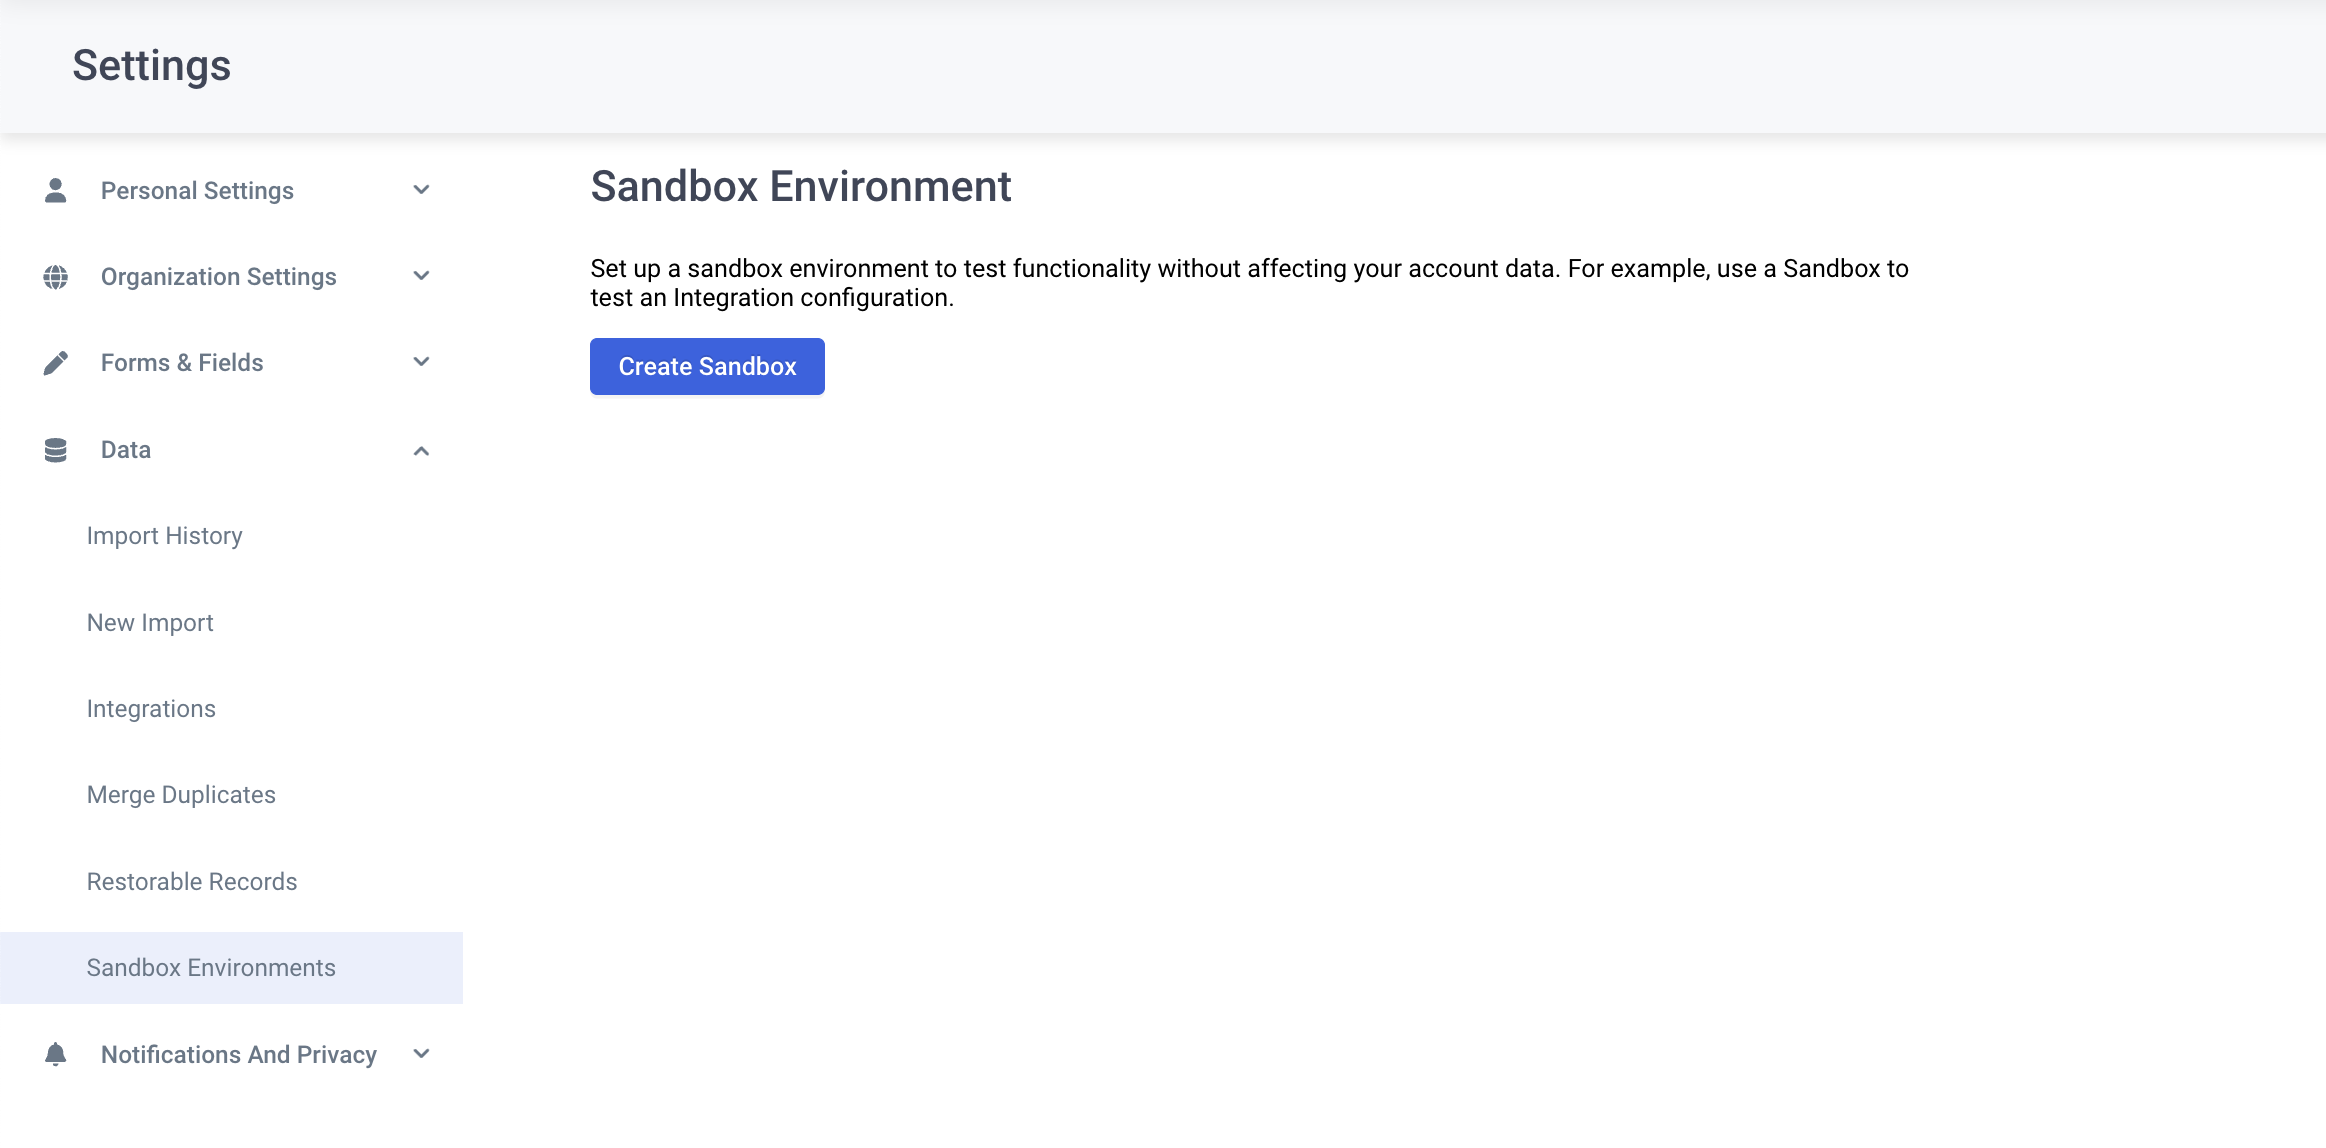The image size is (2326, 1148).
Task: Click the Notifications And Privacy bell icon
Action: tap(56, 1054)
